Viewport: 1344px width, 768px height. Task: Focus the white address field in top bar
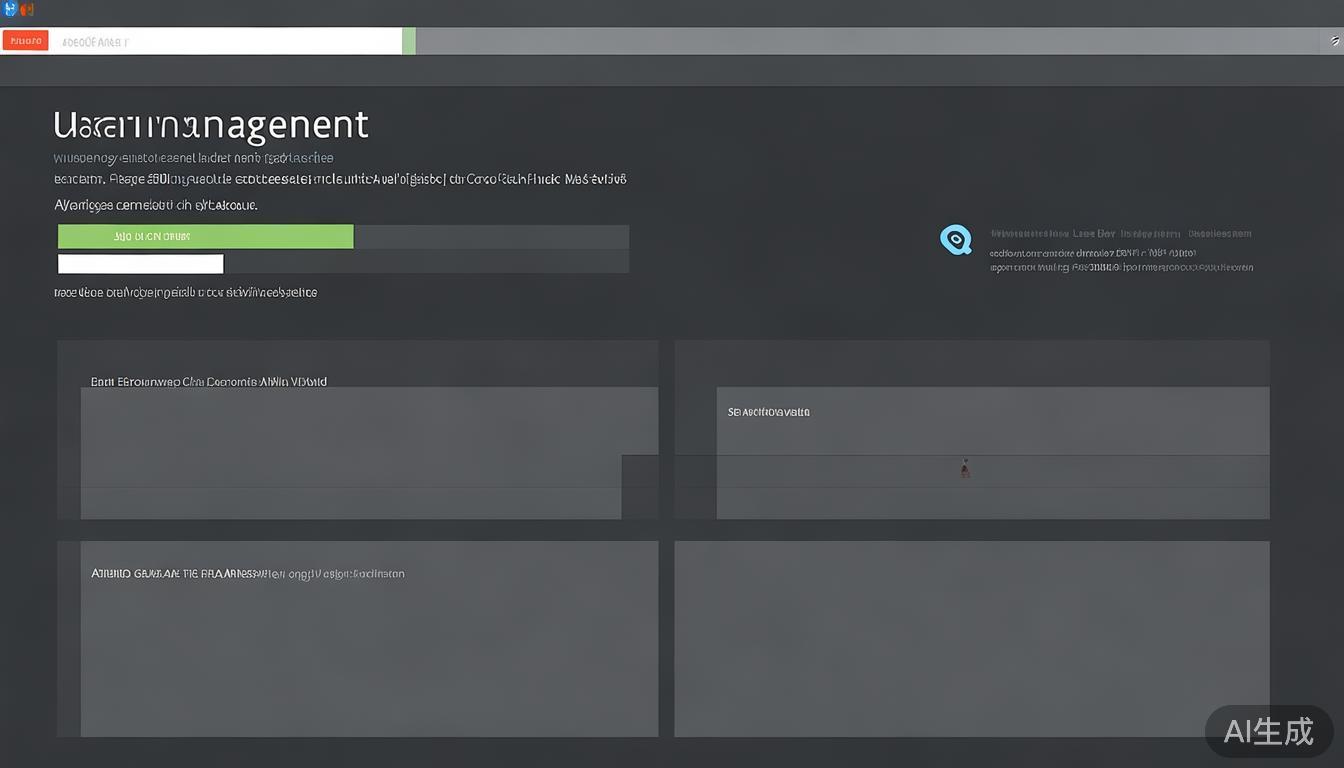click(250, 41)
